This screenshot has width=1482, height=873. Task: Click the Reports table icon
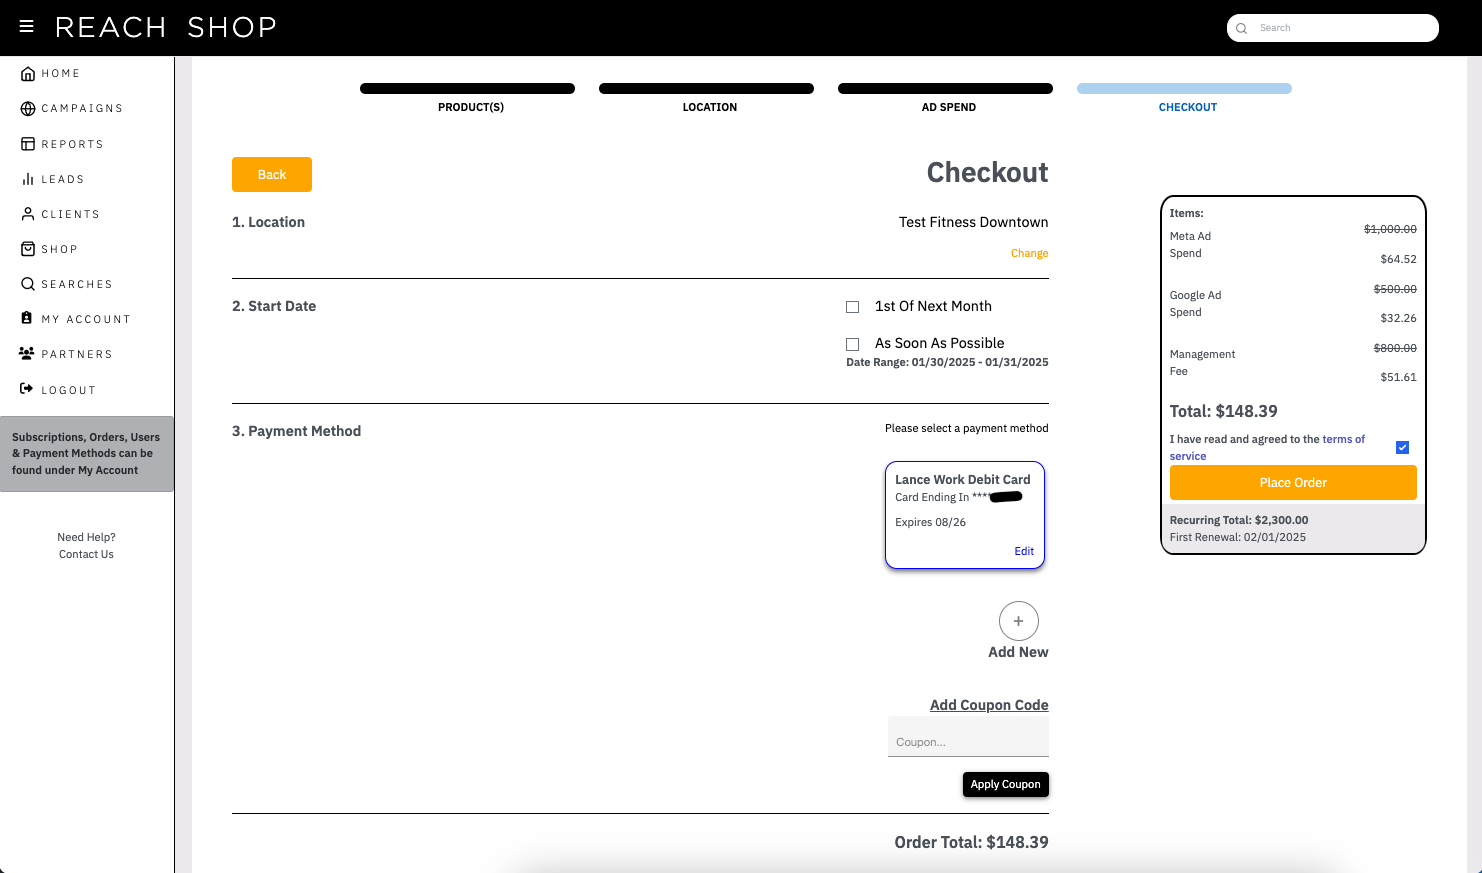coord(28,144)
